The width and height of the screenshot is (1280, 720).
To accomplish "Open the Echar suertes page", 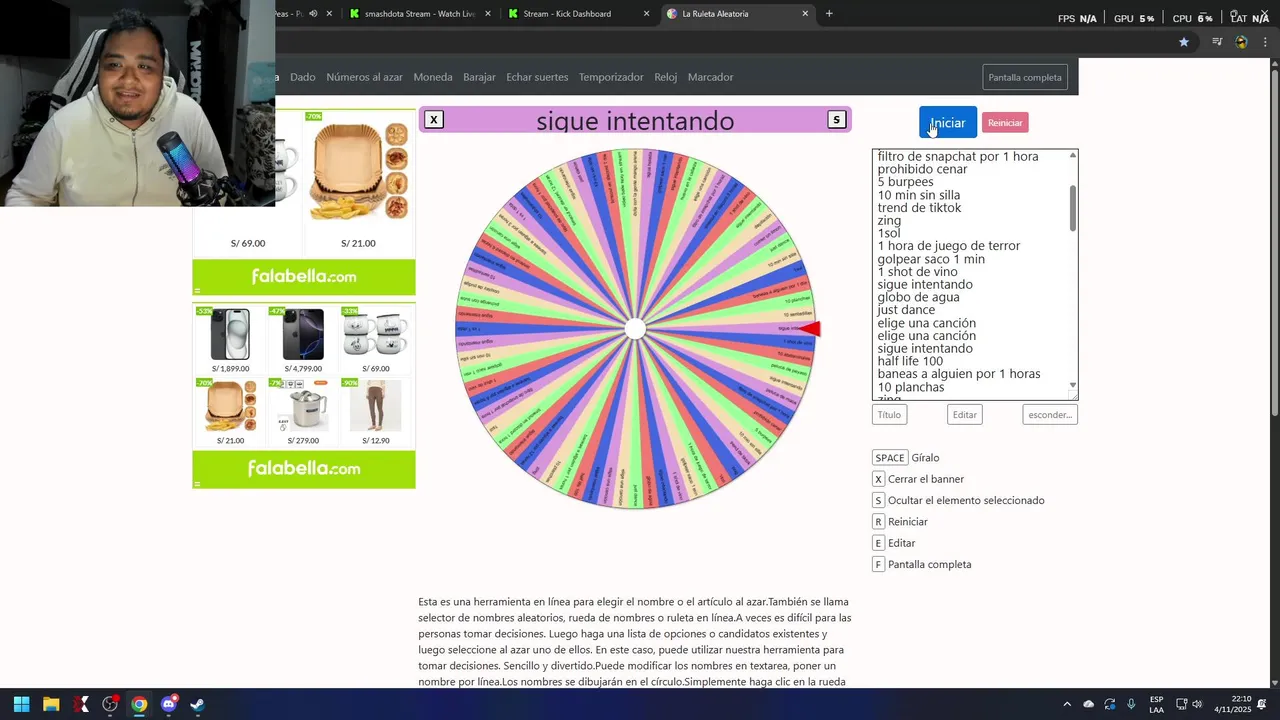I will pos(537,77).
